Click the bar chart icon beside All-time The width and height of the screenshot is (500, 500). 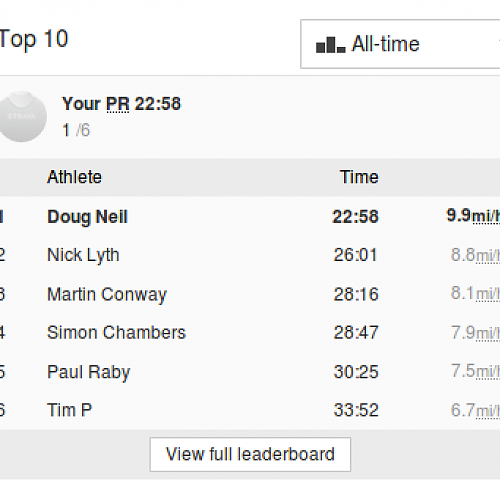[x=330, y=45]
